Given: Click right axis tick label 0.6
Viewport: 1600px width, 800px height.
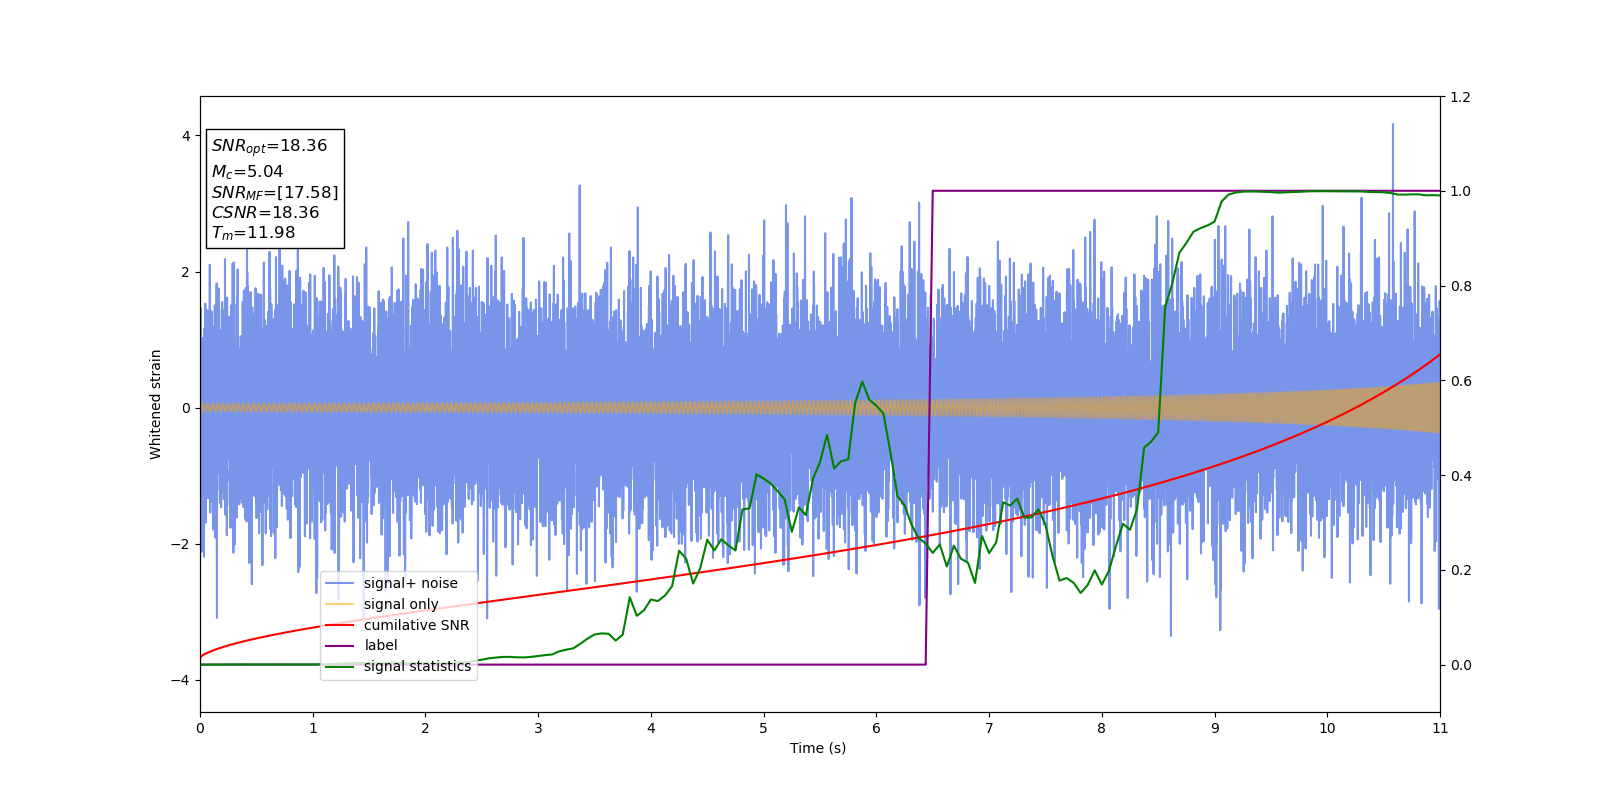Looking at the screenshot, I should tap(1460, 381).
